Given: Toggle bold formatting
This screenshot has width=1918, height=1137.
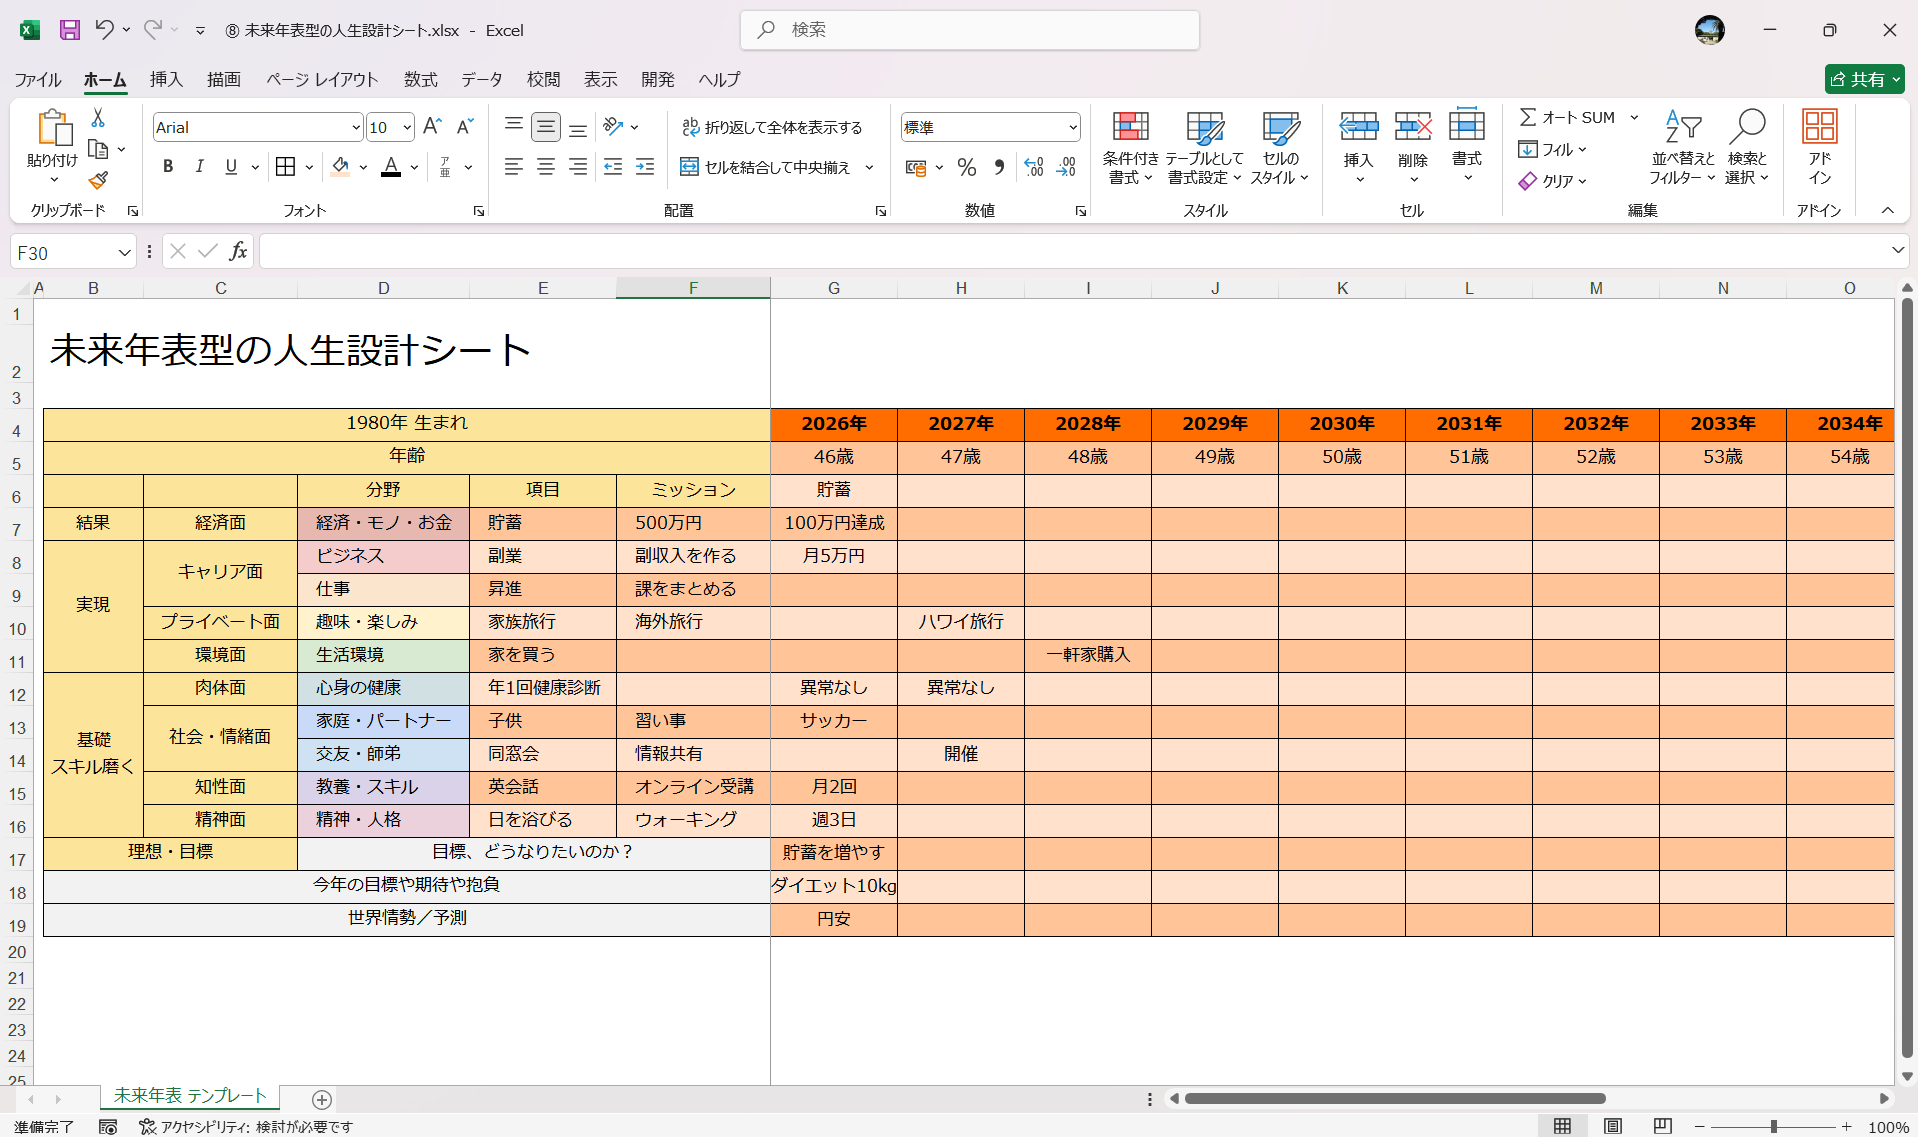Looking at the screenshot, I should pyautogui.click(x=167, y=166).
